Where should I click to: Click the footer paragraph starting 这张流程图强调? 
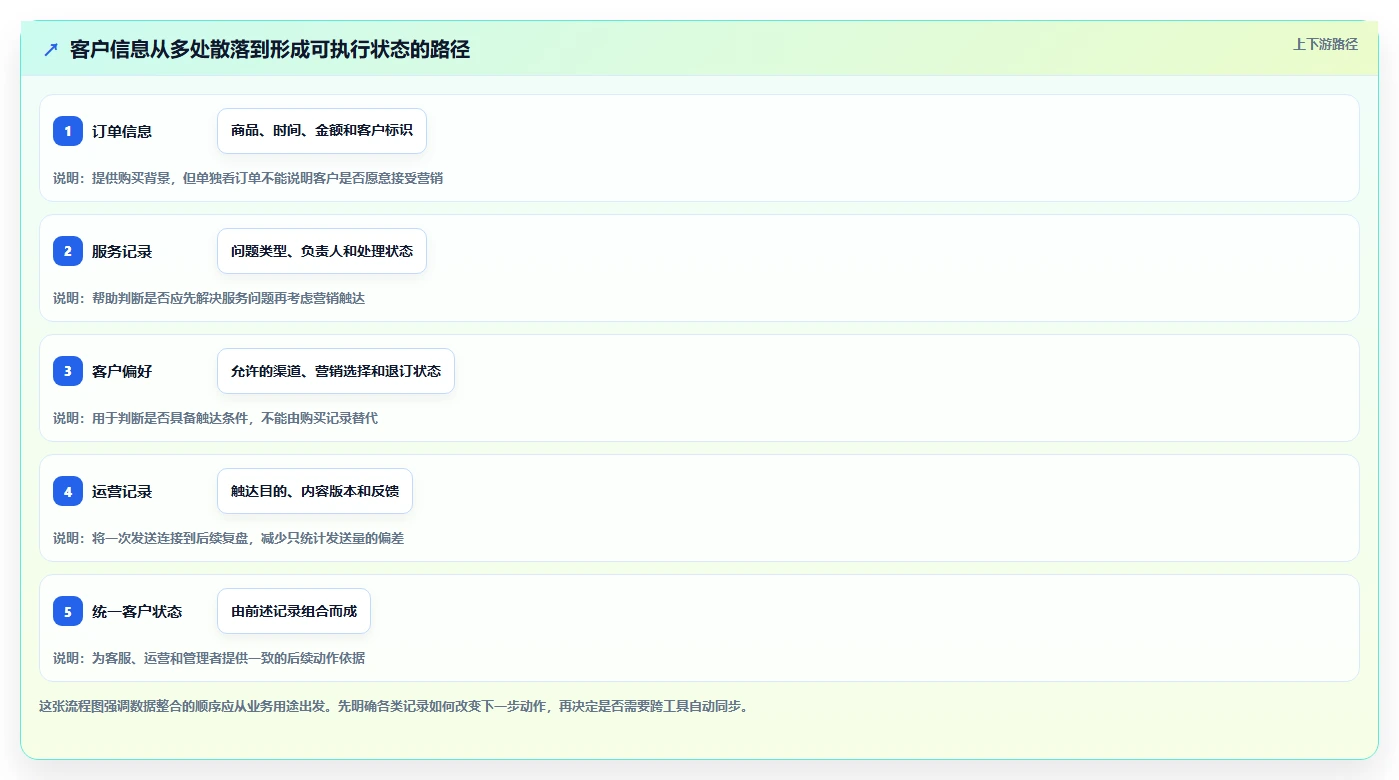point(394,706)
